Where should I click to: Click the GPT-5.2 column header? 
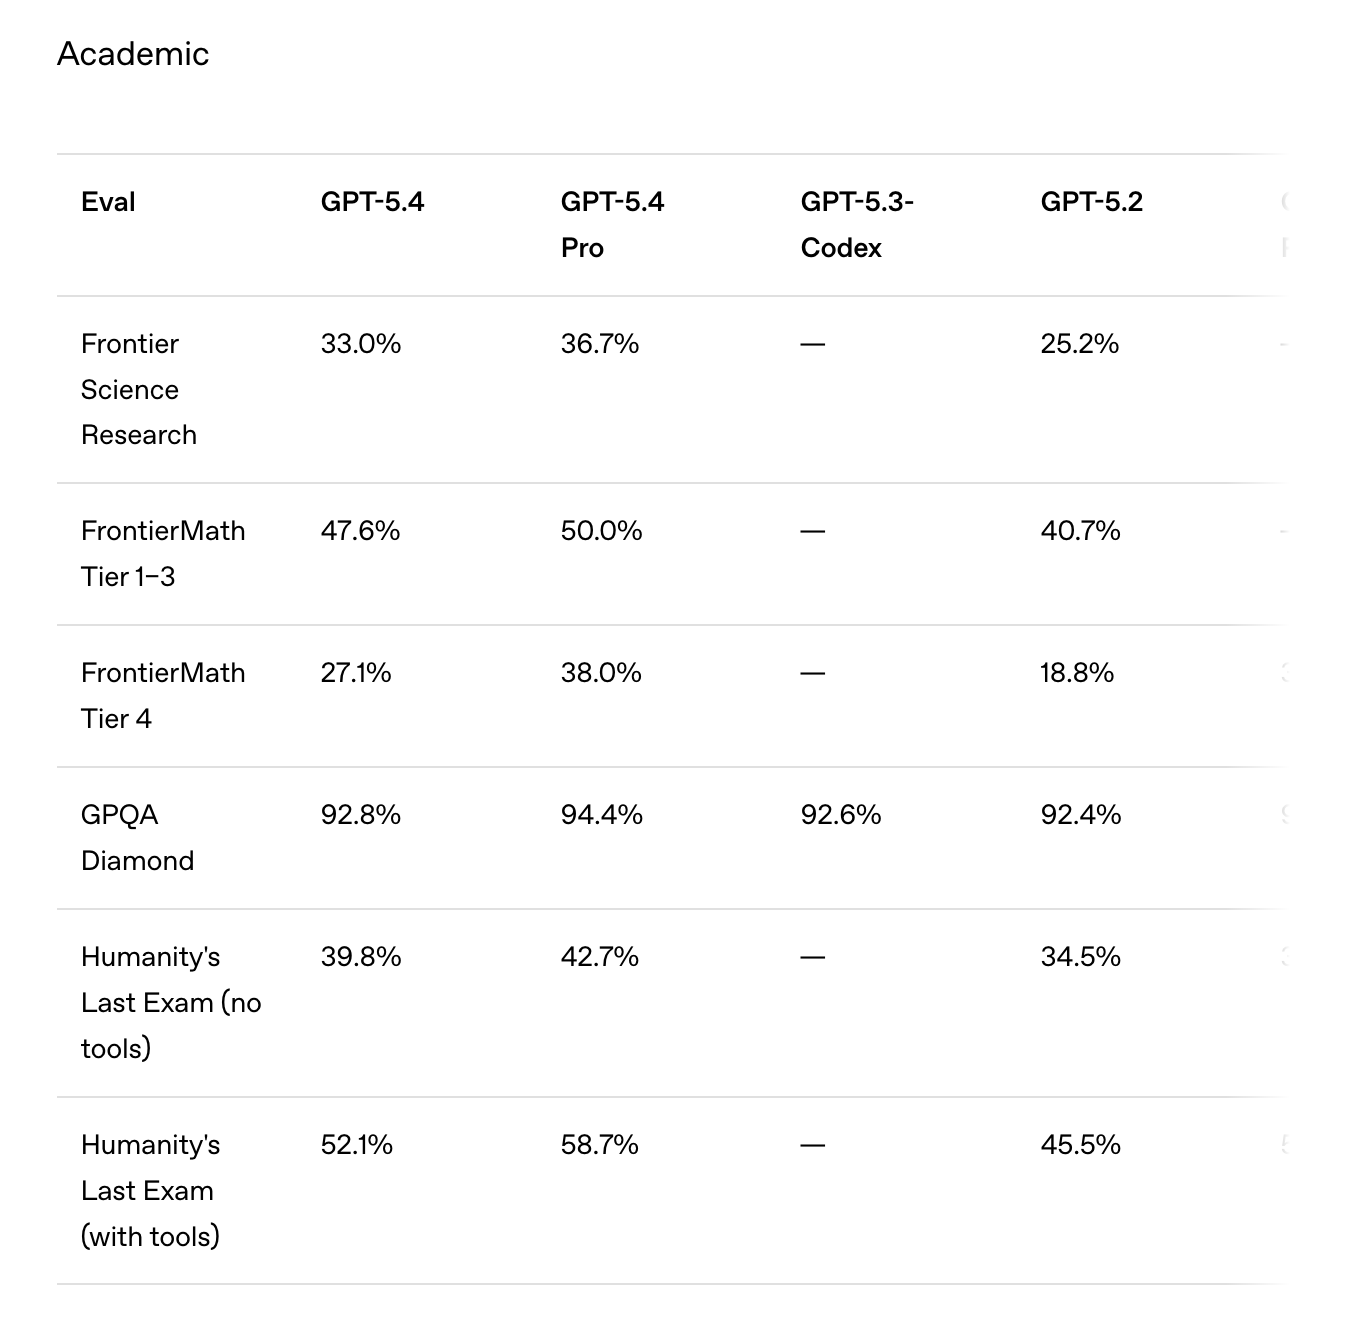click(x=1091, y=202)
